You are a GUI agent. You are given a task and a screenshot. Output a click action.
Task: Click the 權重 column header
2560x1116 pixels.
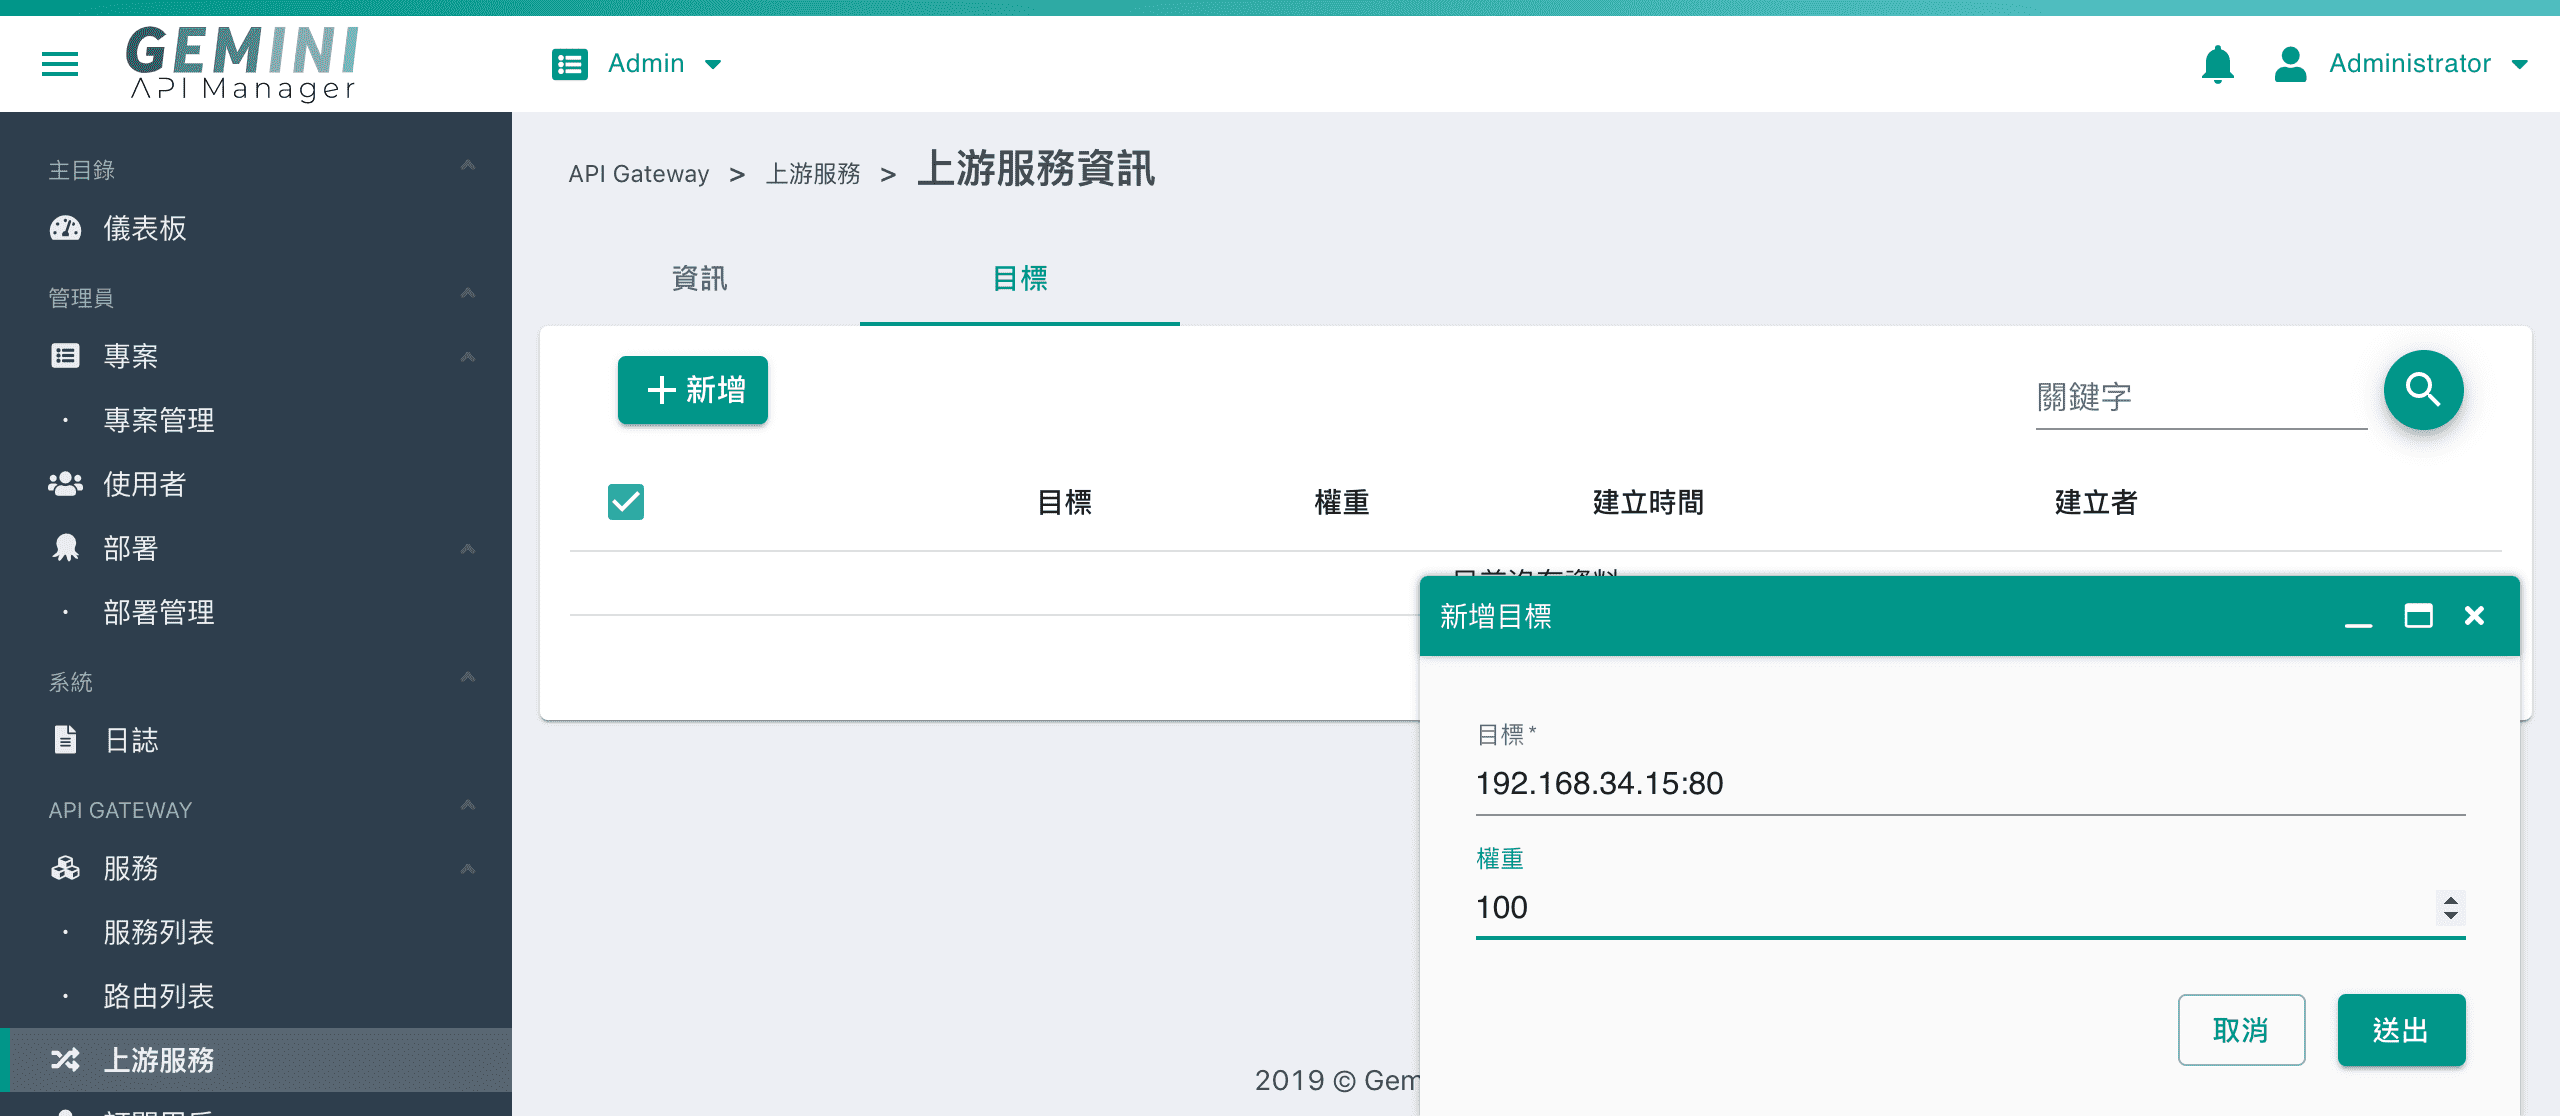coord(1341,502)
